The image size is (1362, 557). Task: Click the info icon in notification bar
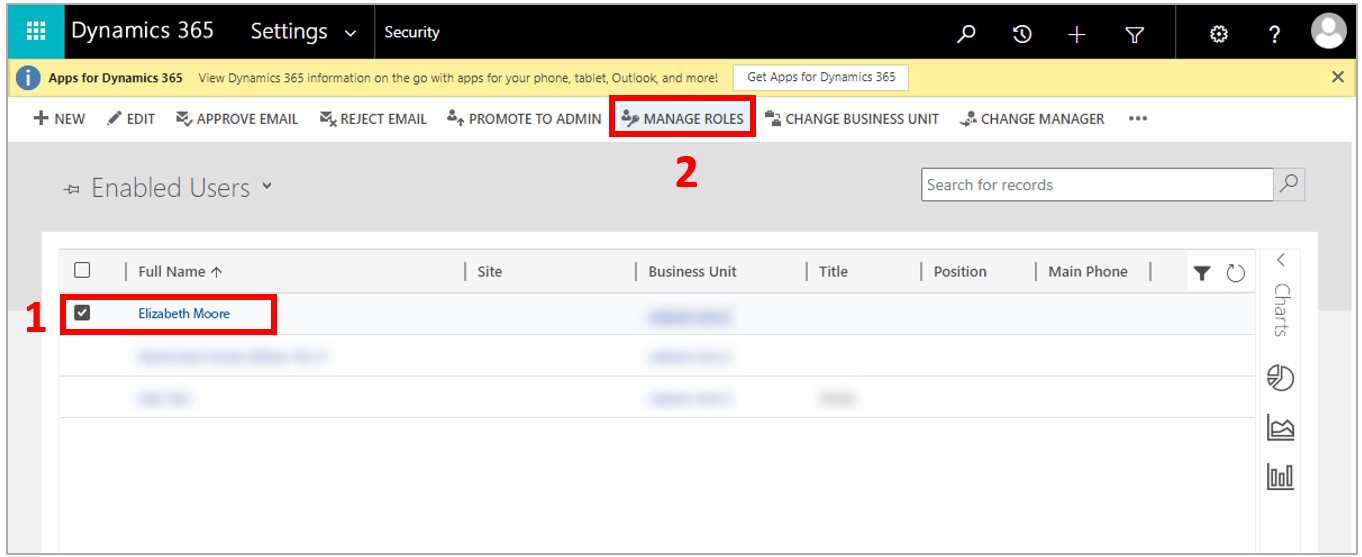tap(29, 77)
